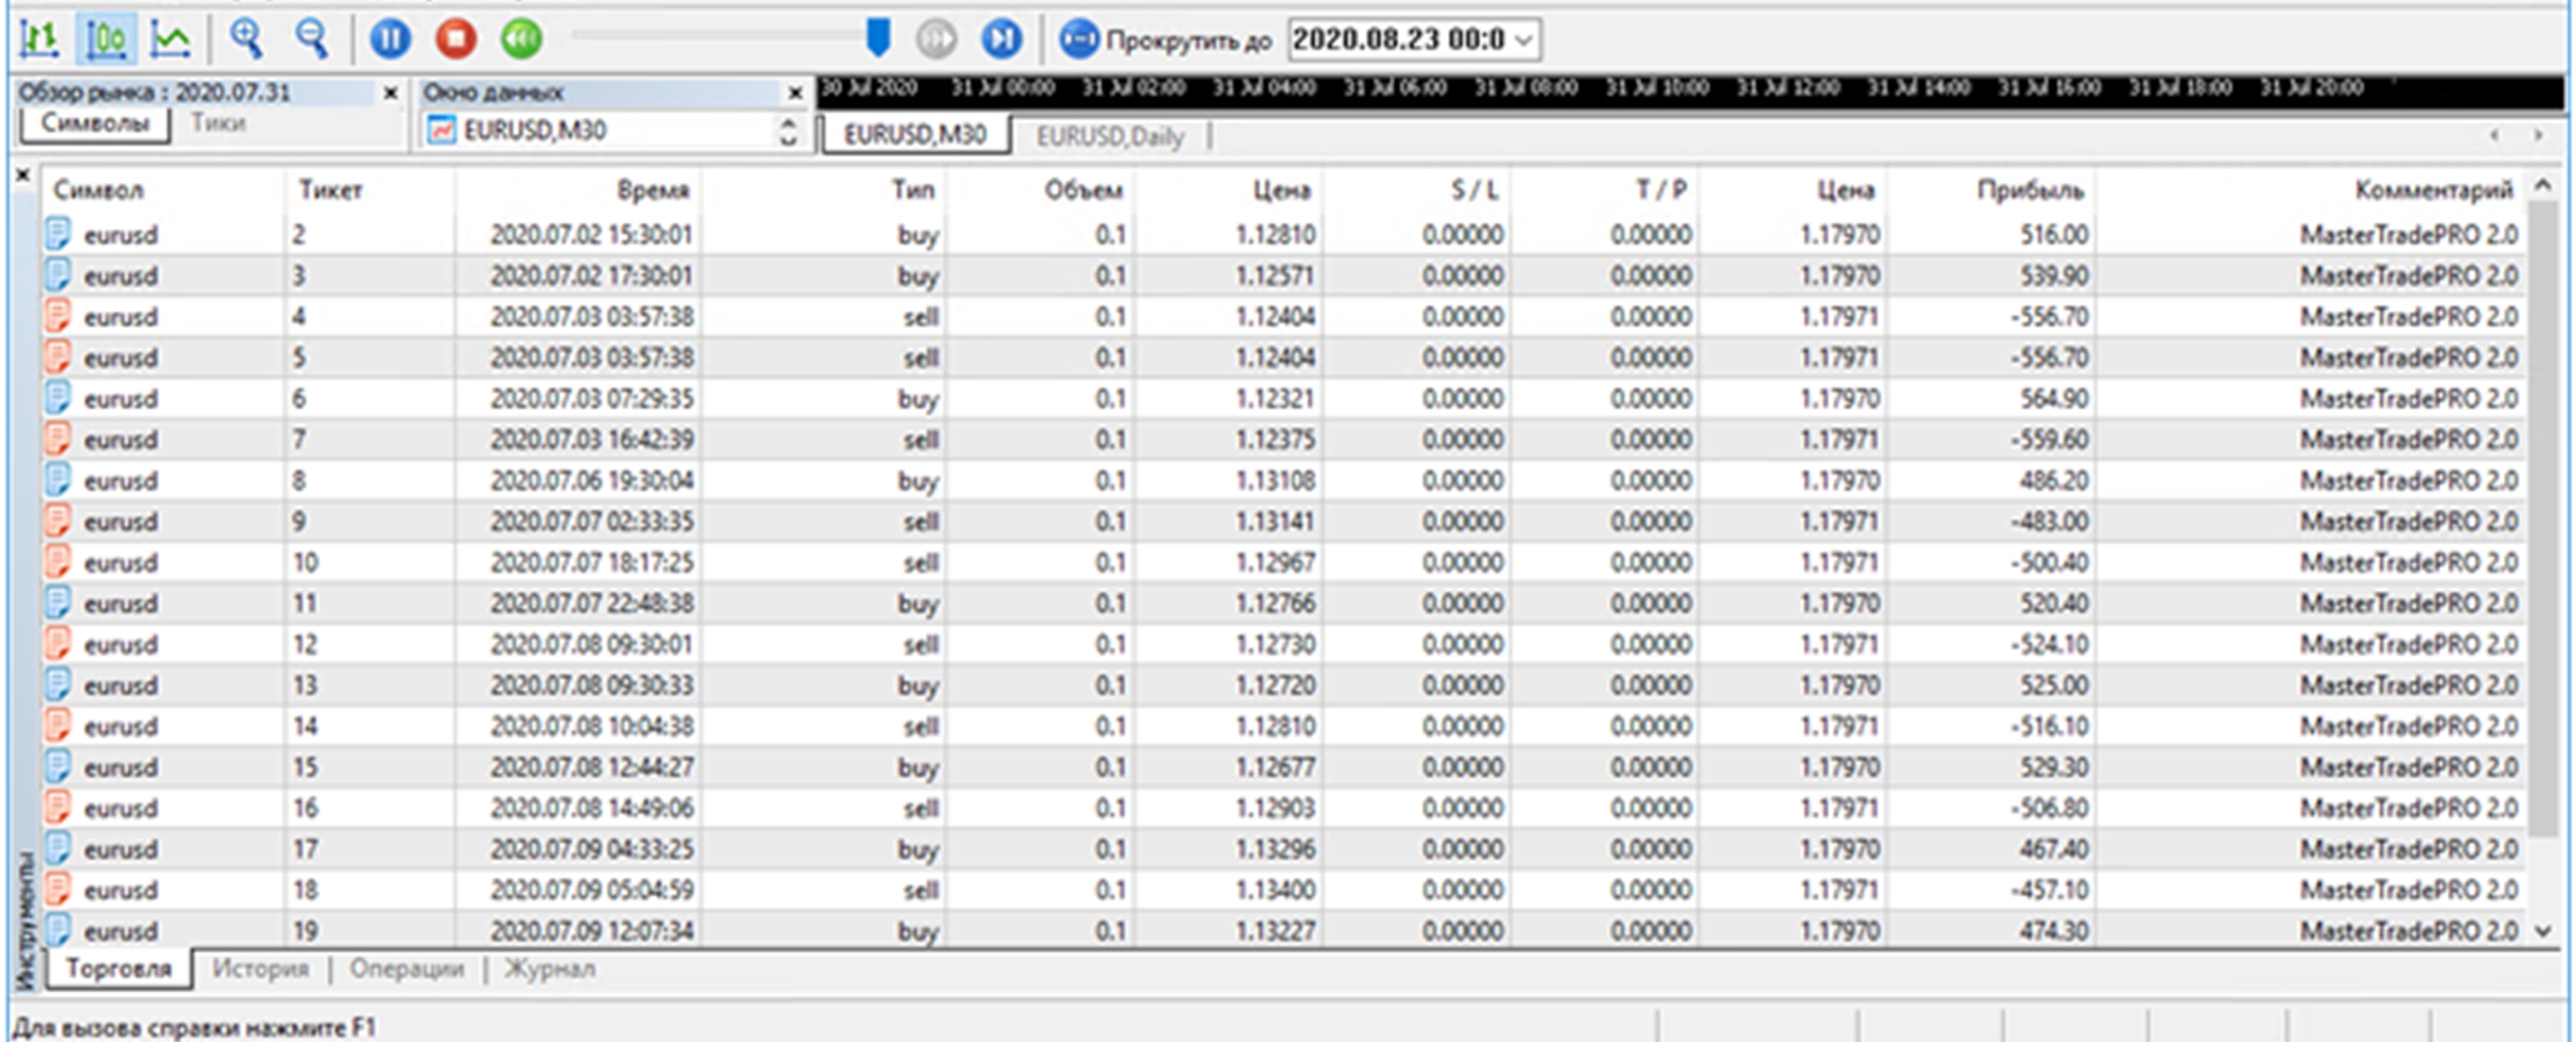Click the blue step forward button

(x=1001, y=39)
